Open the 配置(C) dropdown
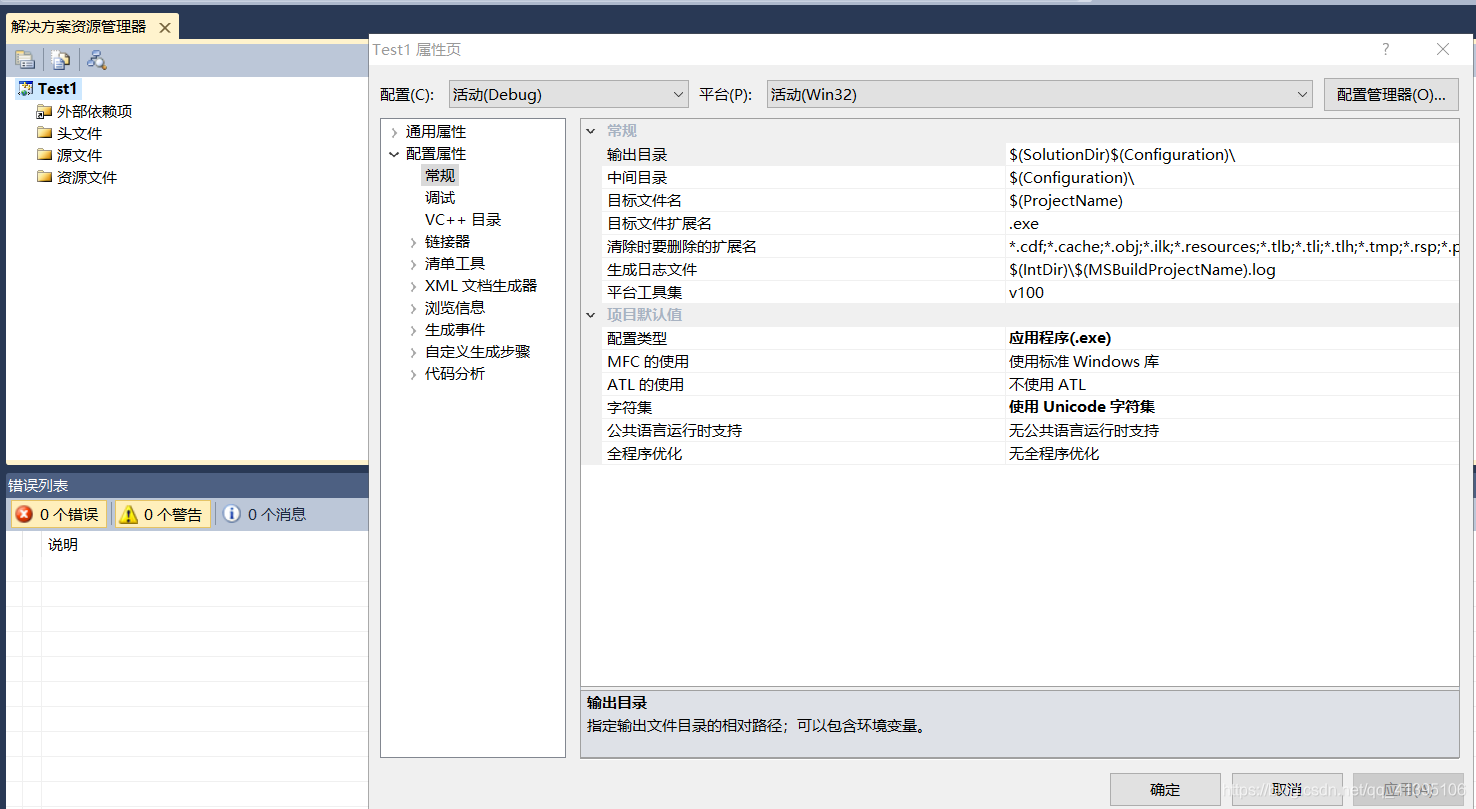 (x=568, y=93)
